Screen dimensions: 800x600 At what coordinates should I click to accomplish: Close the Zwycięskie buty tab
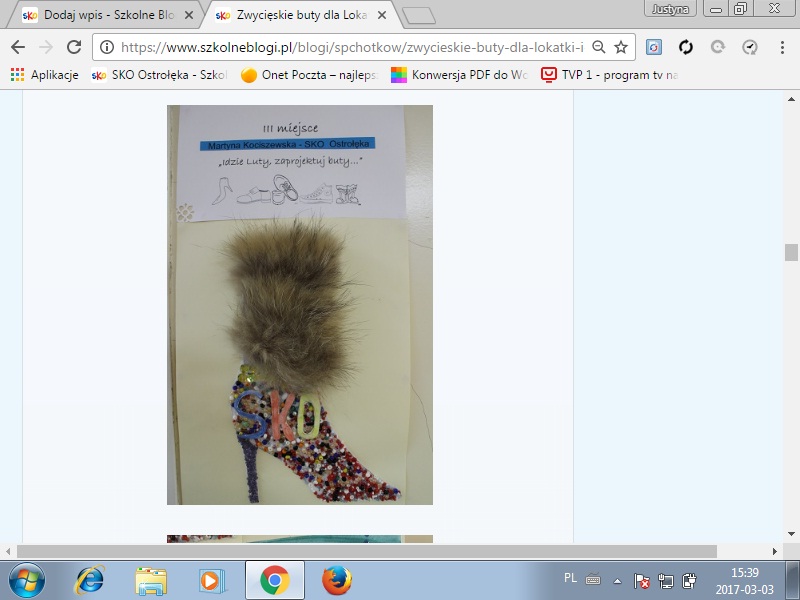click(382, 15)
